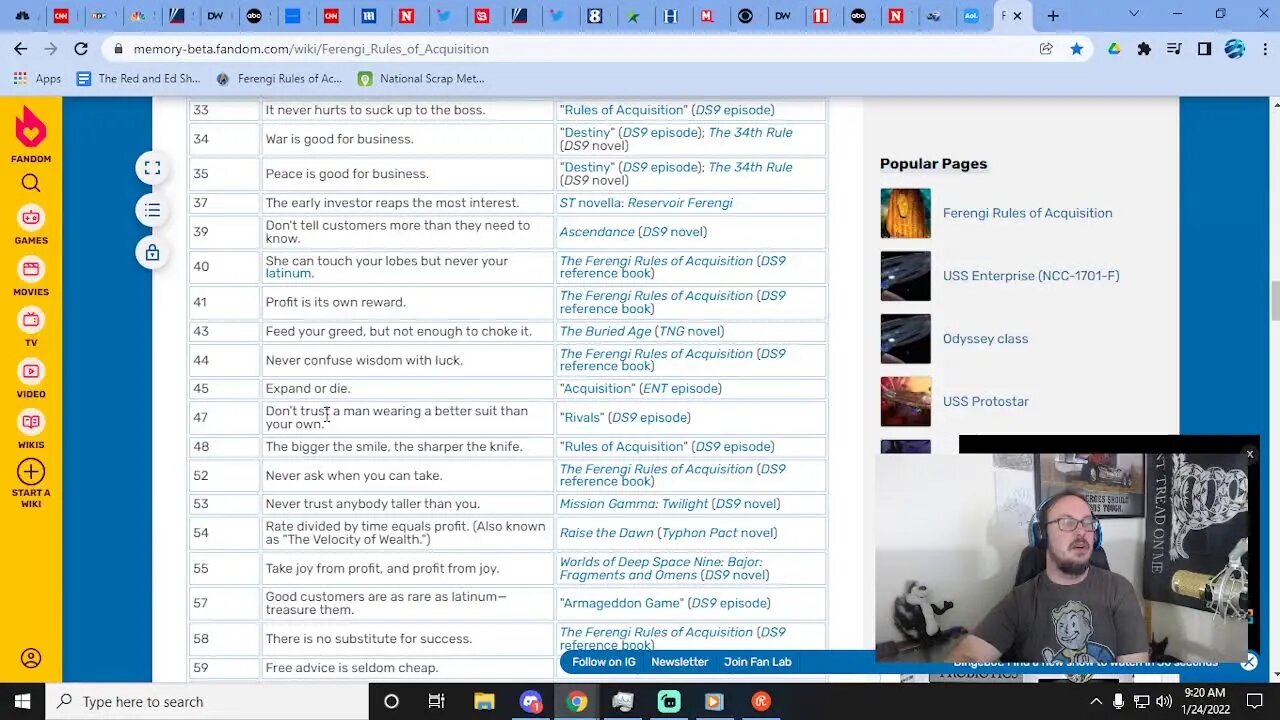1280x720 pixels.
Task: Open Task View on the taskbar
Action: tap(436, 701)
